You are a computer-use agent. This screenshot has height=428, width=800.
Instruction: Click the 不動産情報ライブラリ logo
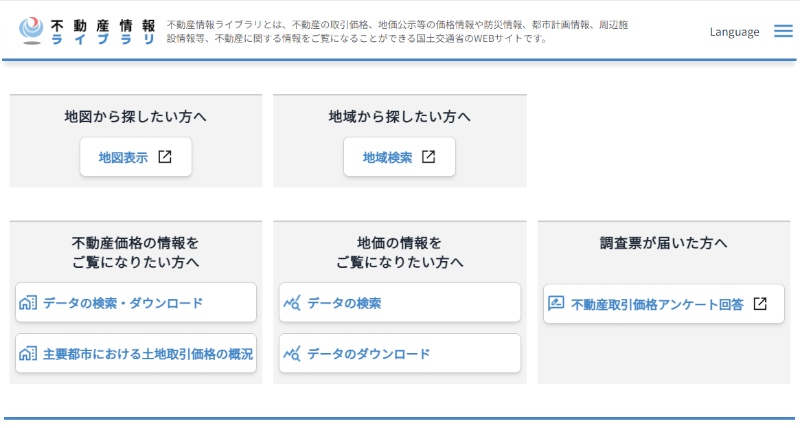coord(88,31)
